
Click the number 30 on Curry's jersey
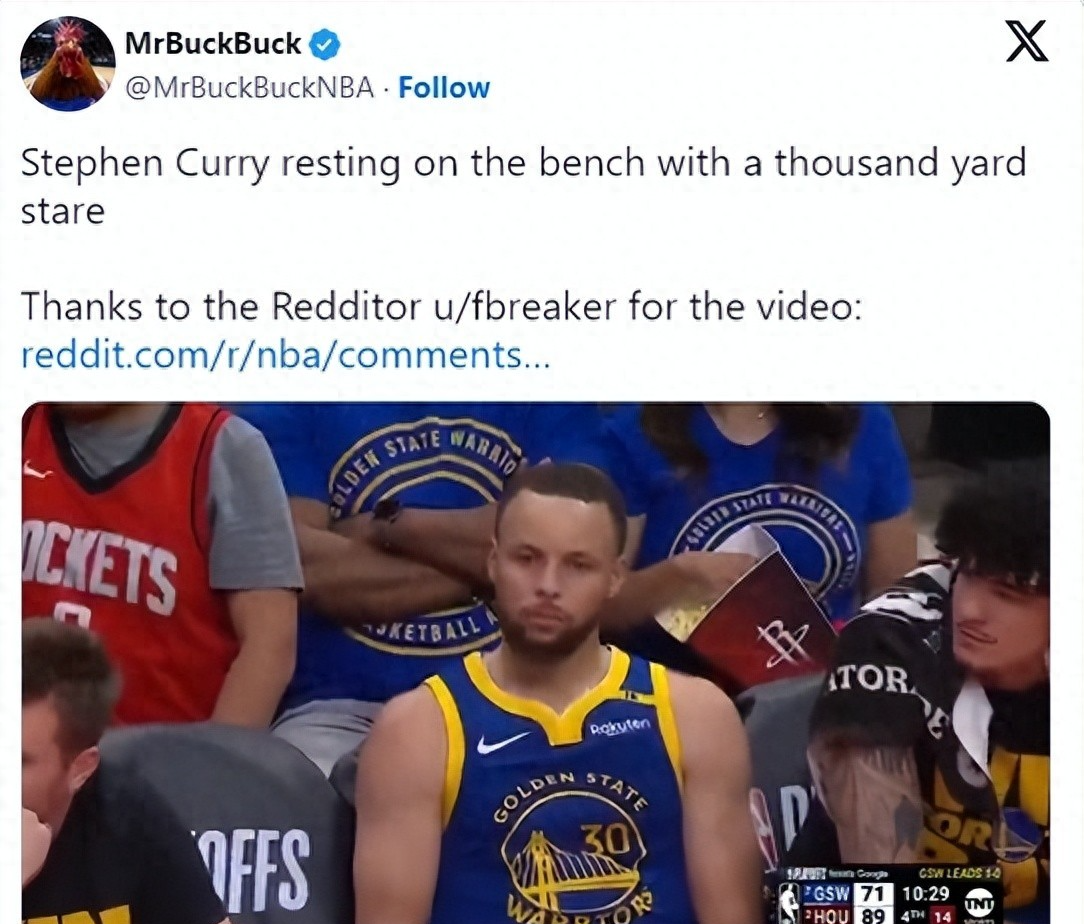[x=604, y=839]
